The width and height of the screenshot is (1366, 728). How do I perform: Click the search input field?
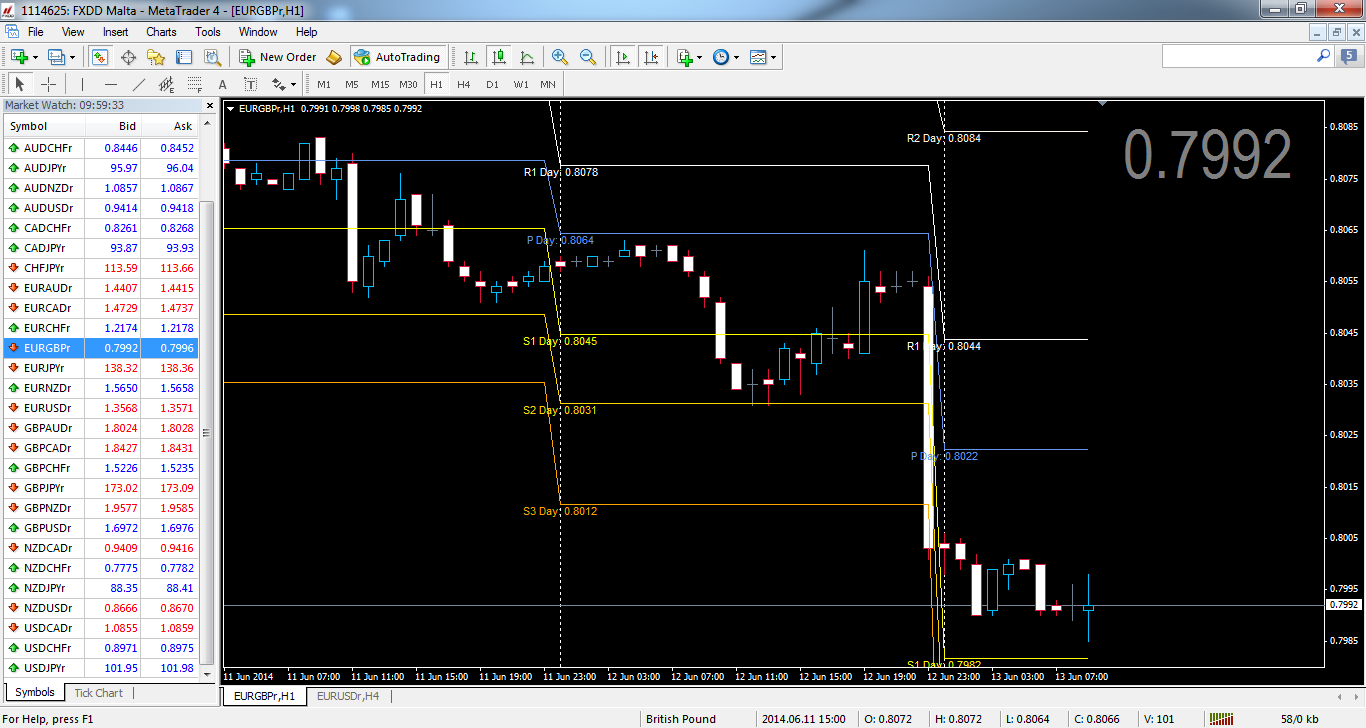coord(1238,57)
